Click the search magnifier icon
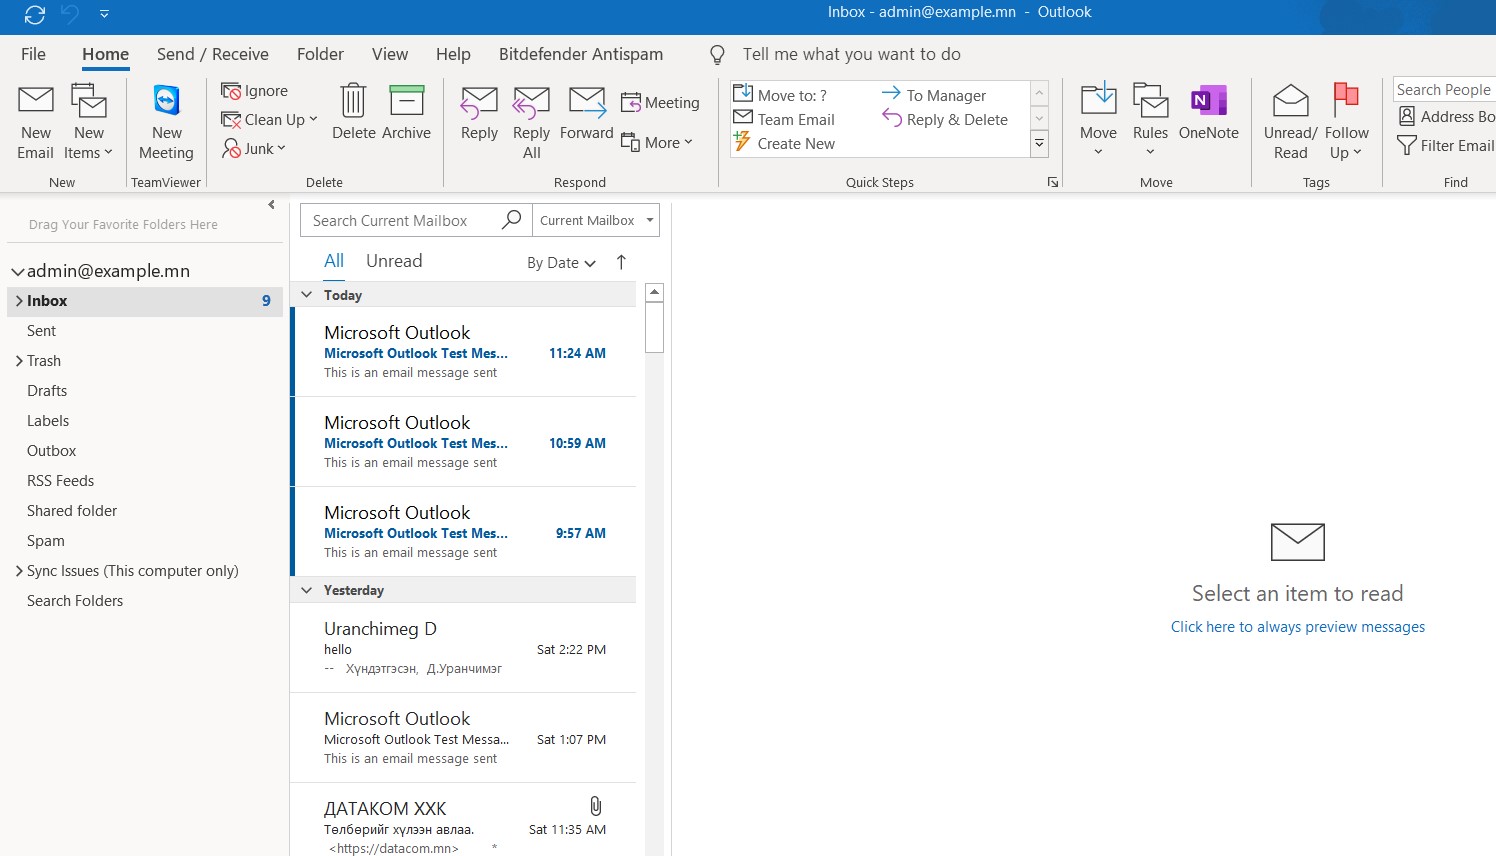1496x856 pixels. (512, 219)
